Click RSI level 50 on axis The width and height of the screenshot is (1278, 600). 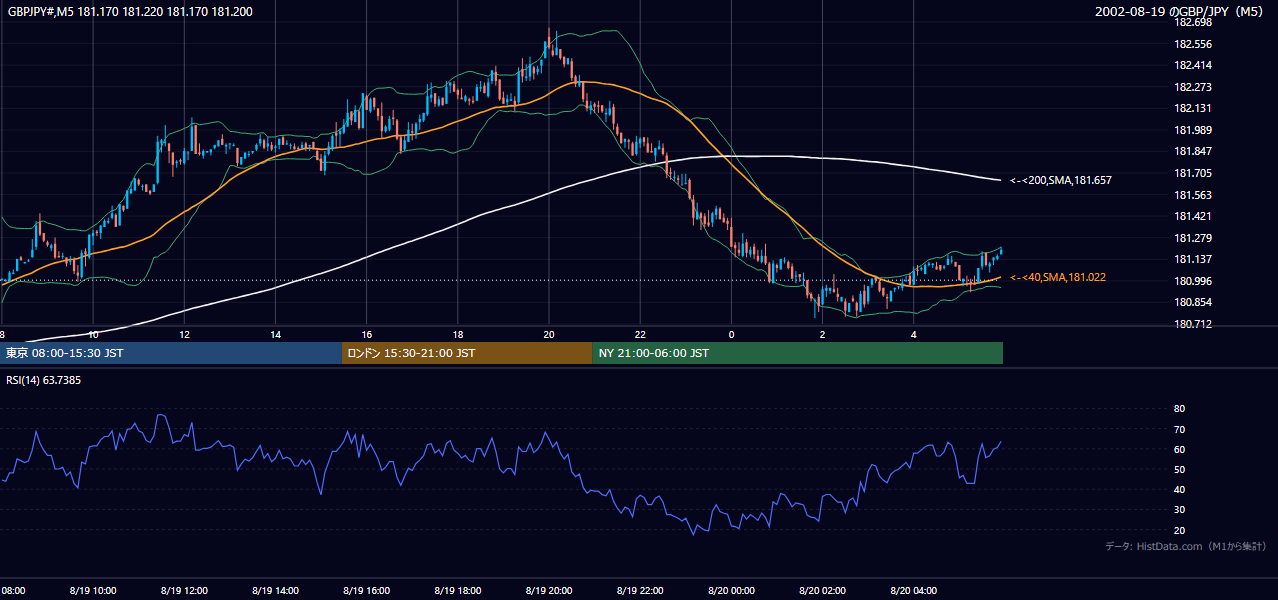tap(1179, 469)
